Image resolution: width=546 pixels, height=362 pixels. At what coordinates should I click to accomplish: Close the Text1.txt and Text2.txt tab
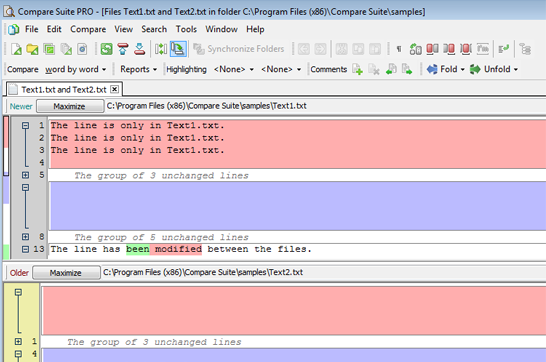coord(114,89)
